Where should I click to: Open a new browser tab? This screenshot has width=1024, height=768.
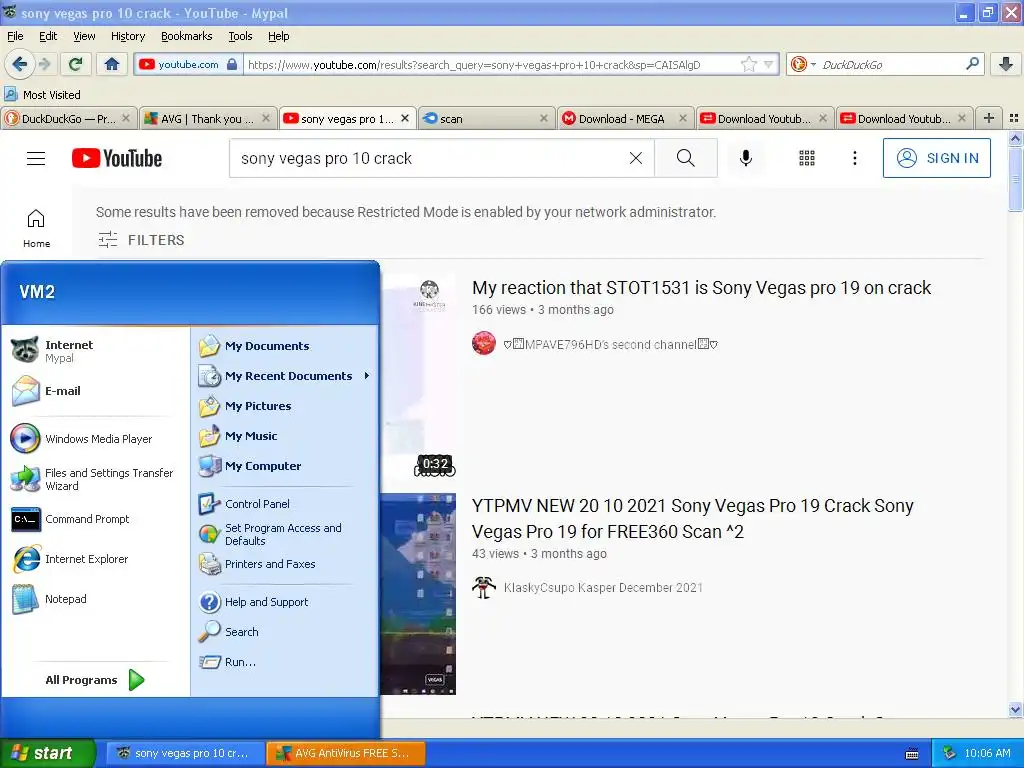(989, 118)
